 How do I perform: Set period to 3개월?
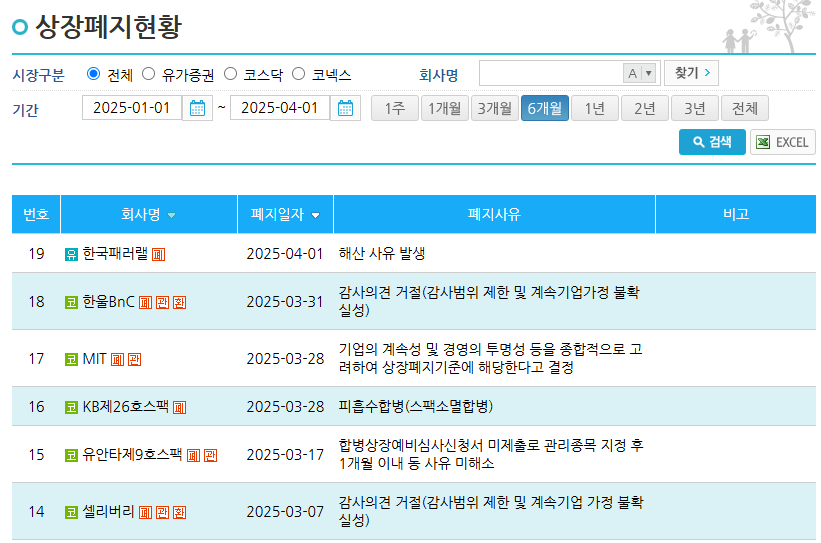click(495, 108)
